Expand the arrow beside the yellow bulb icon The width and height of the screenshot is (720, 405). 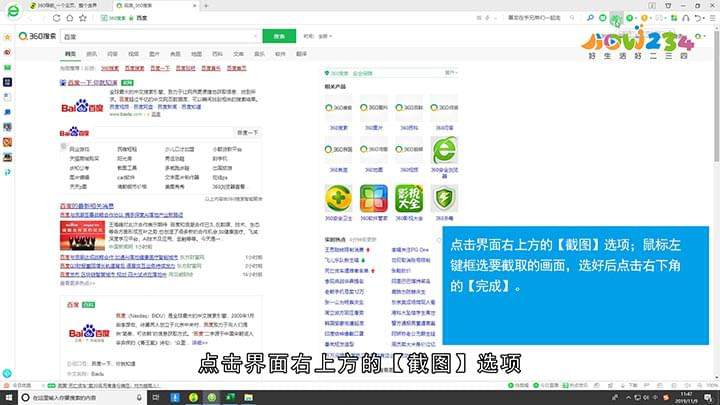(650, 18)
